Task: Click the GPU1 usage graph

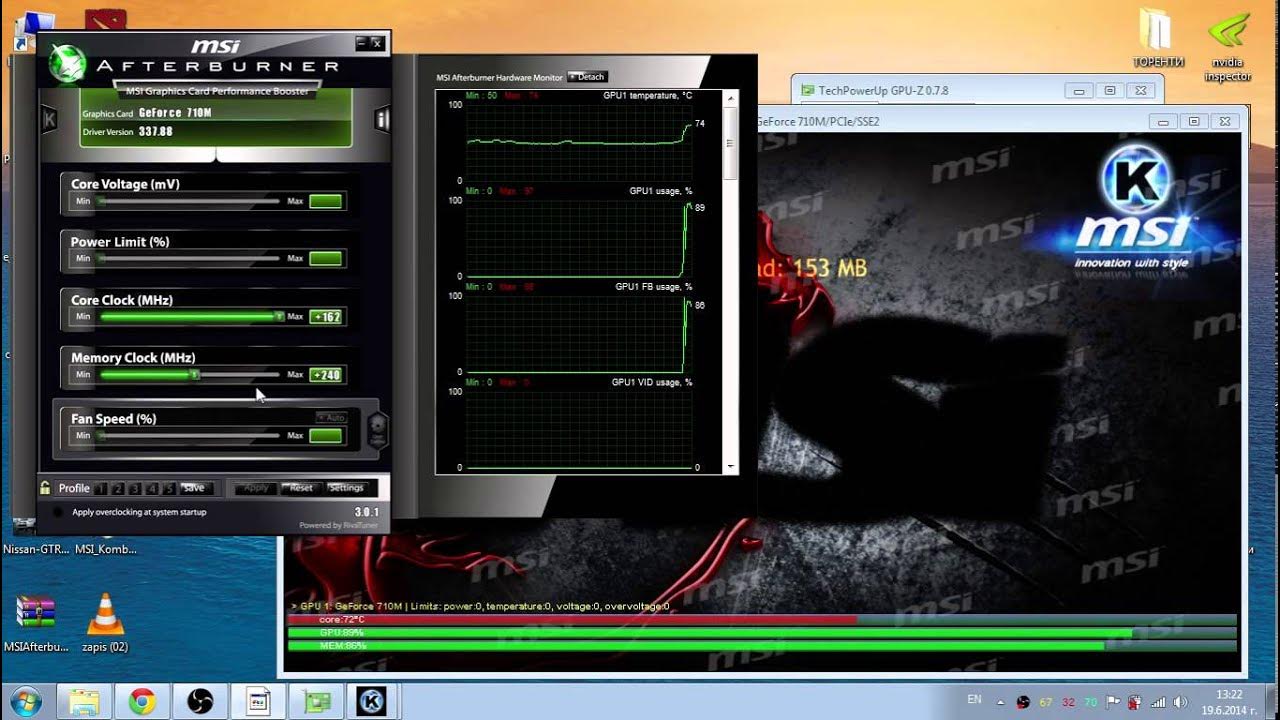Action: click(x=579, y=238)
